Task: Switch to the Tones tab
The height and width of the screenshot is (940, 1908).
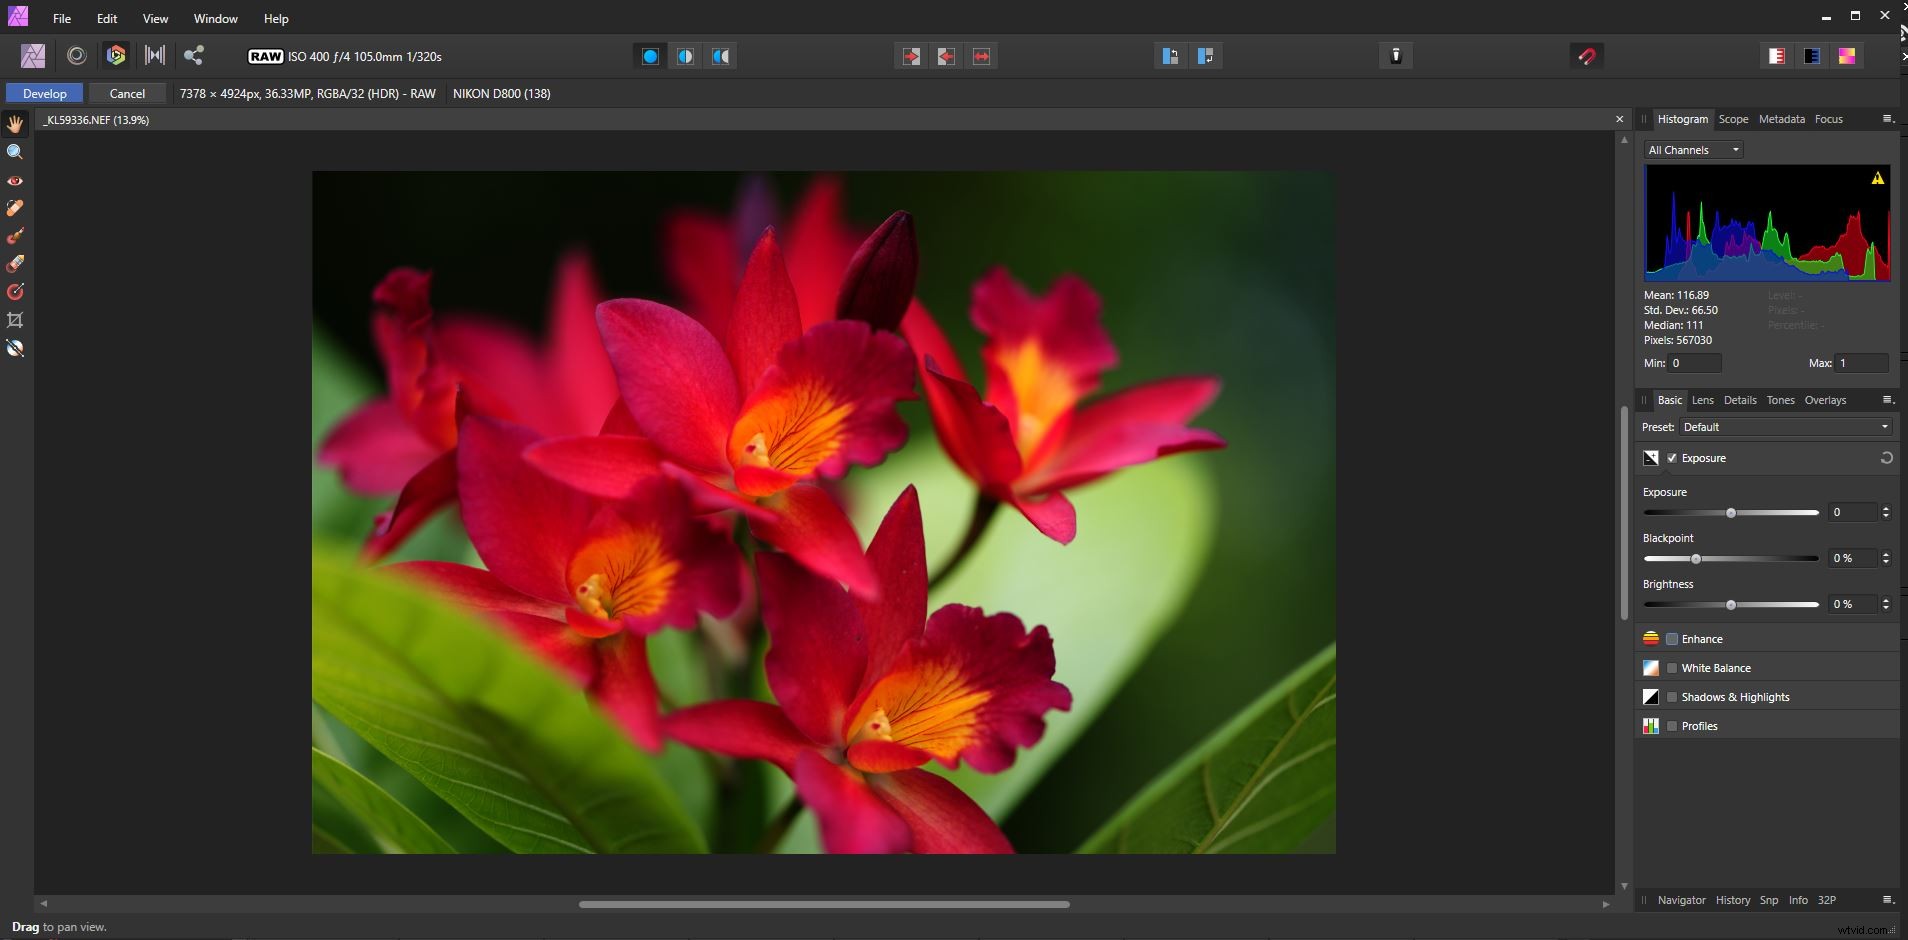Action: 1782,400
